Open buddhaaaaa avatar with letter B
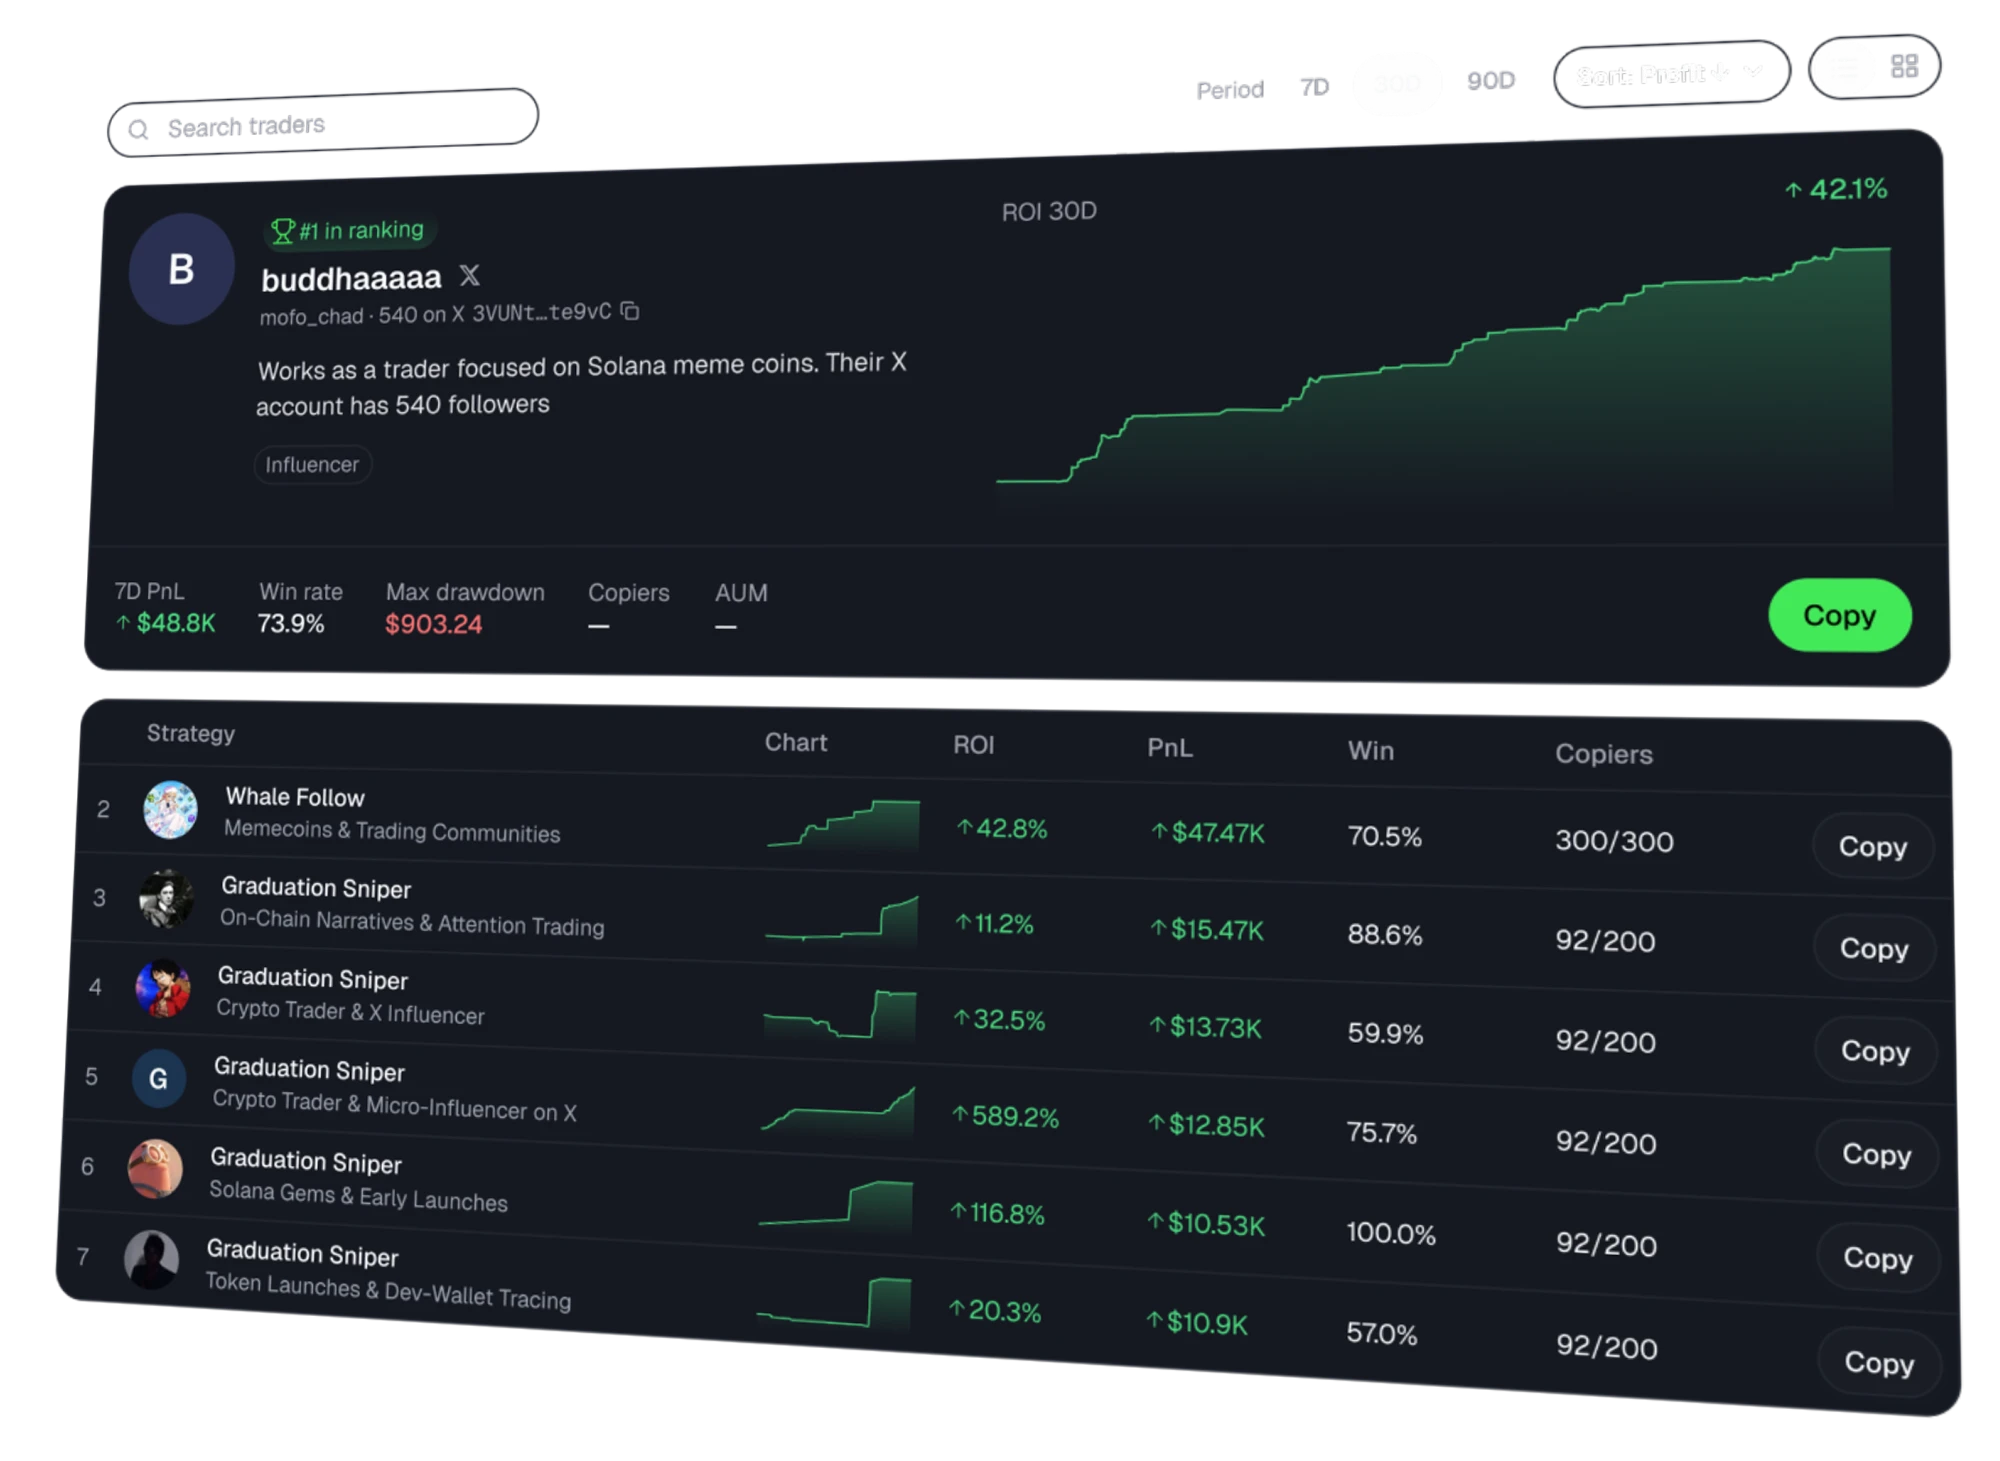 point(182,269)
